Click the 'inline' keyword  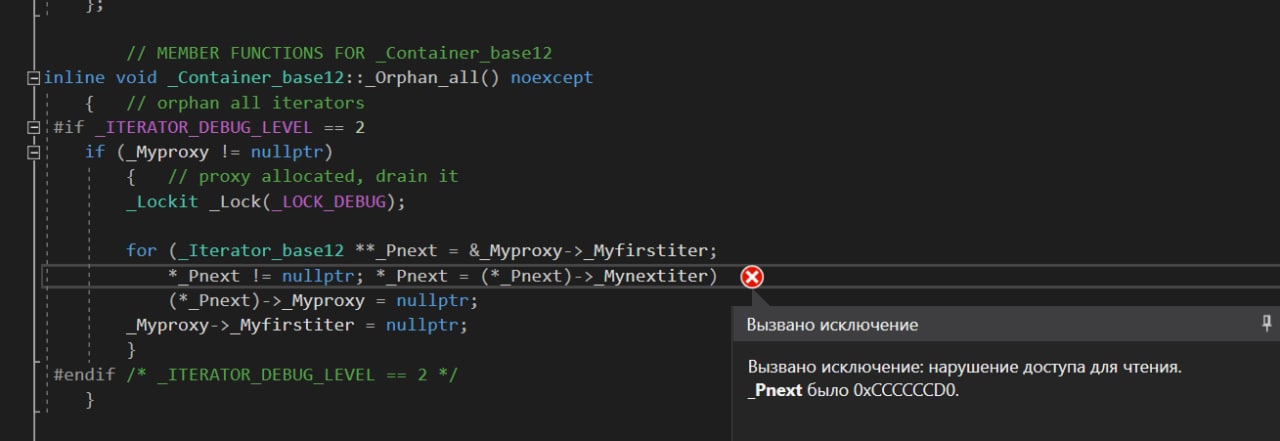tap(75, 78)
